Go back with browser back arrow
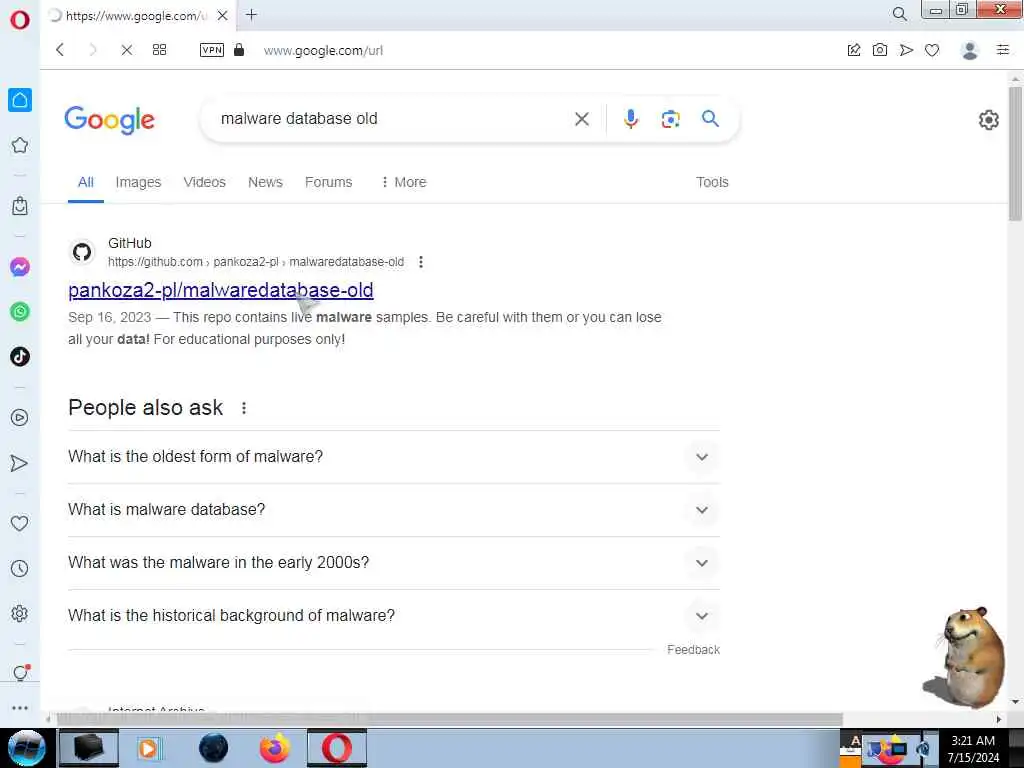The width and height of the screenshot is (1024, 768). [x=60, y=50]
